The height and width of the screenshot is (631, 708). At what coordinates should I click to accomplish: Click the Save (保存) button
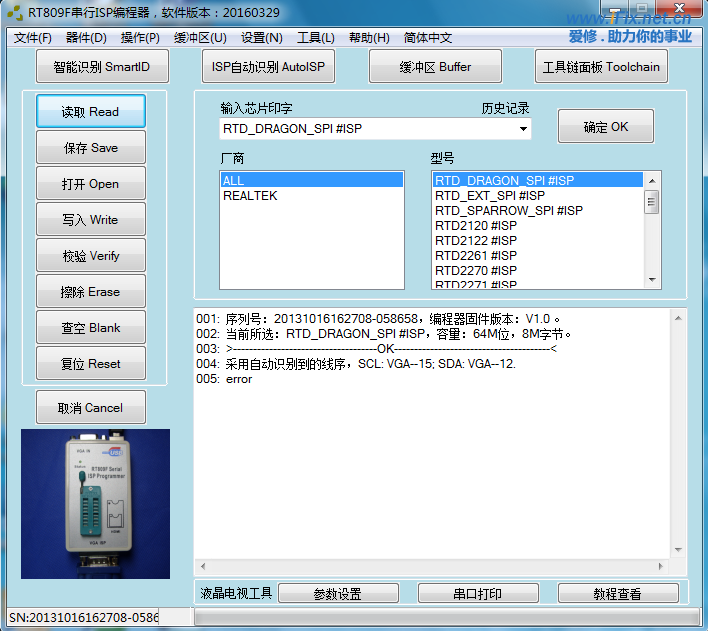(91, 148)
